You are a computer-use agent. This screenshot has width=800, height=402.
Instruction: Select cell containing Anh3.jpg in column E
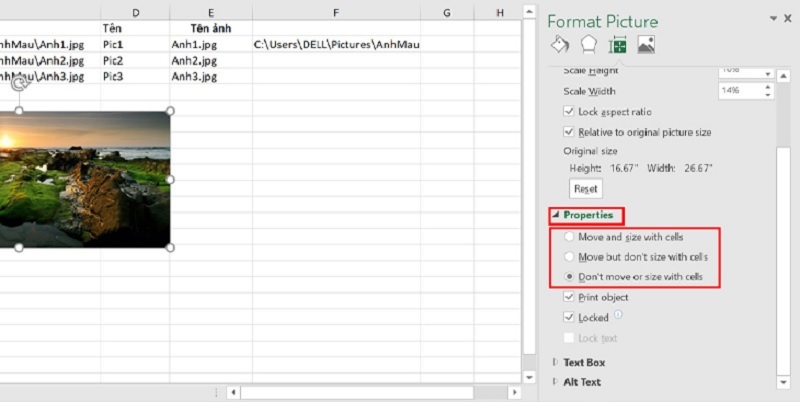pos(211,76)
